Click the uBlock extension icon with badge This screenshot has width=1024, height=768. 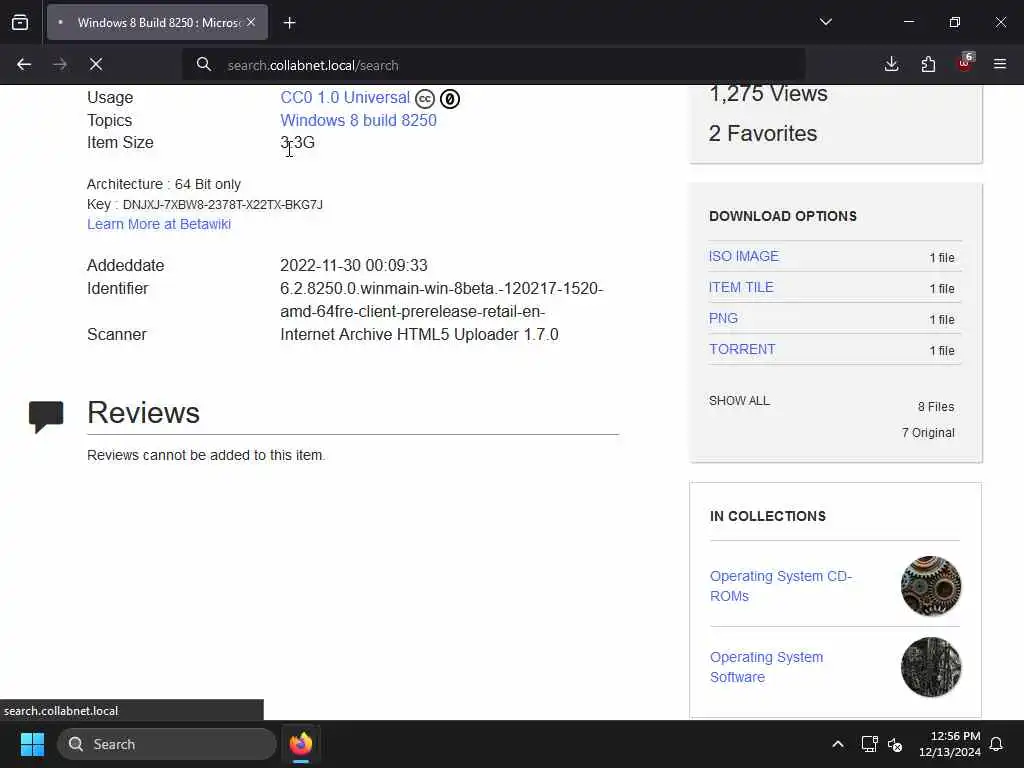tap(965, 63)
